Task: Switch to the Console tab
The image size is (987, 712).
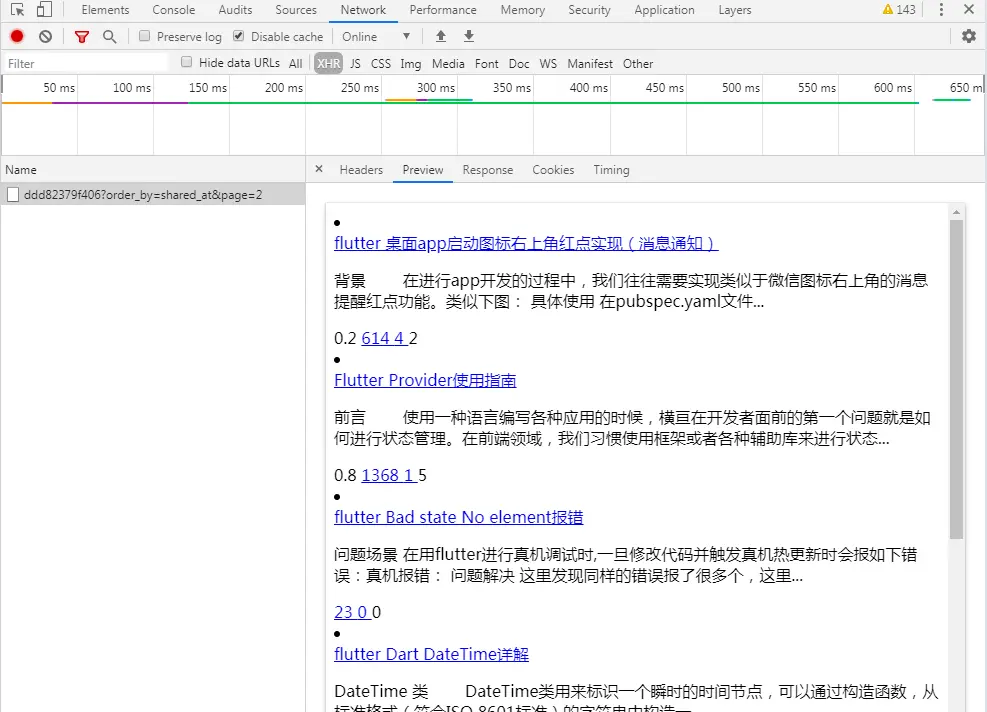Action: click(174, 10)
